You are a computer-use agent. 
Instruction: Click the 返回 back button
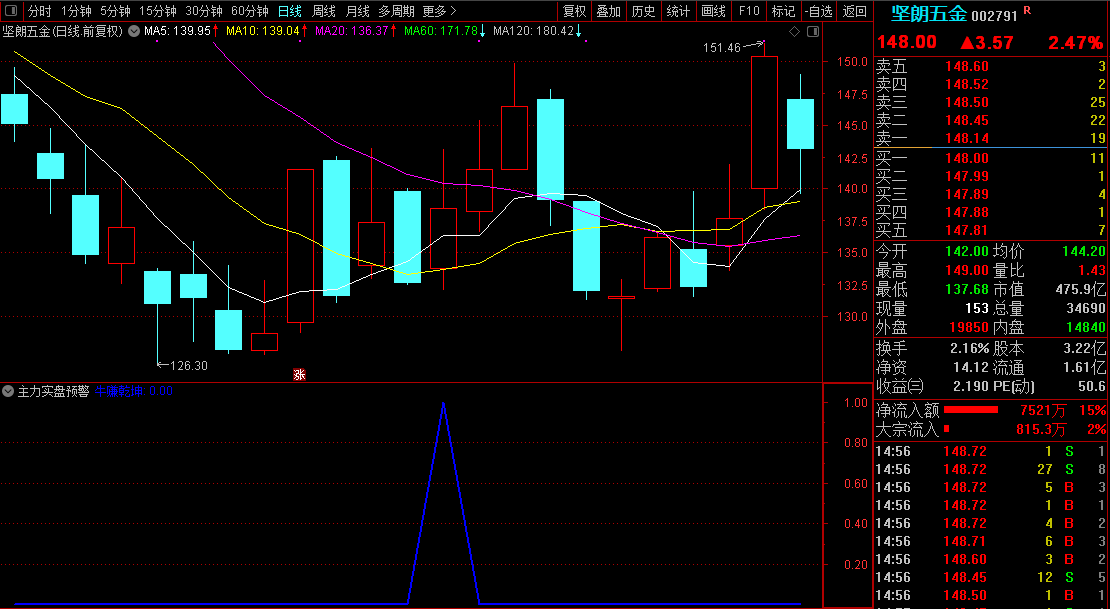(855, 11)
